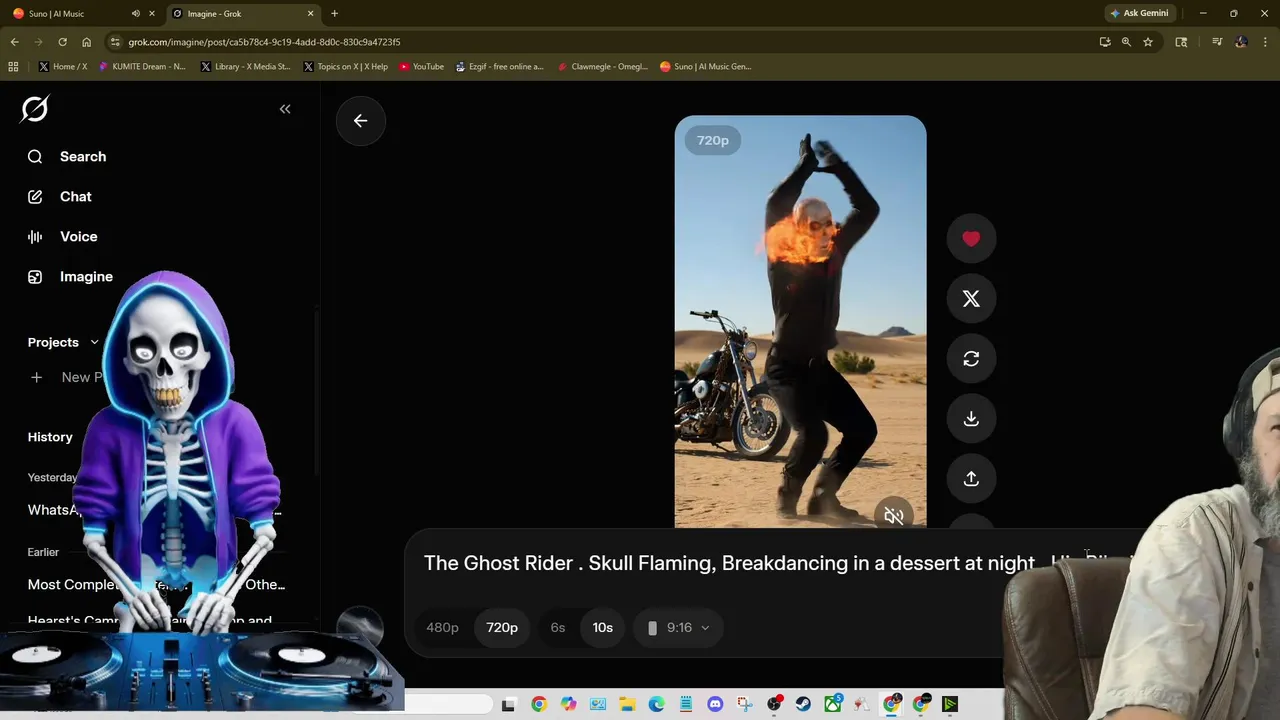The image size is (1280, 720).
Task: Open the KUMITE Dream bookmark
Action: (x=142, y=66)
